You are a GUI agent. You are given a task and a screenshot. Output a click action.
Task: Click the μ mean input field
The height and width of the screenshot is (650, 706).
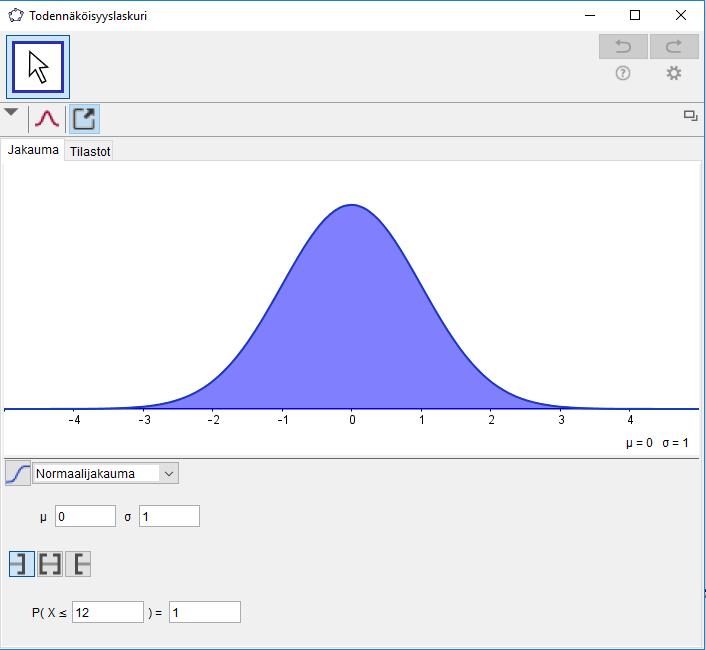tap(86, 516)
